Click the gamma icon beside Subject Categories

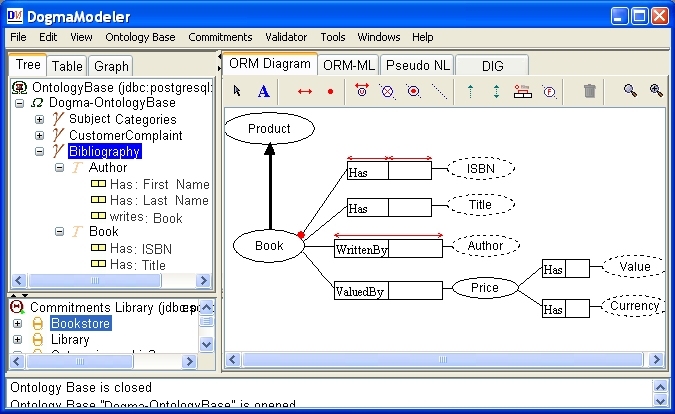58,119
